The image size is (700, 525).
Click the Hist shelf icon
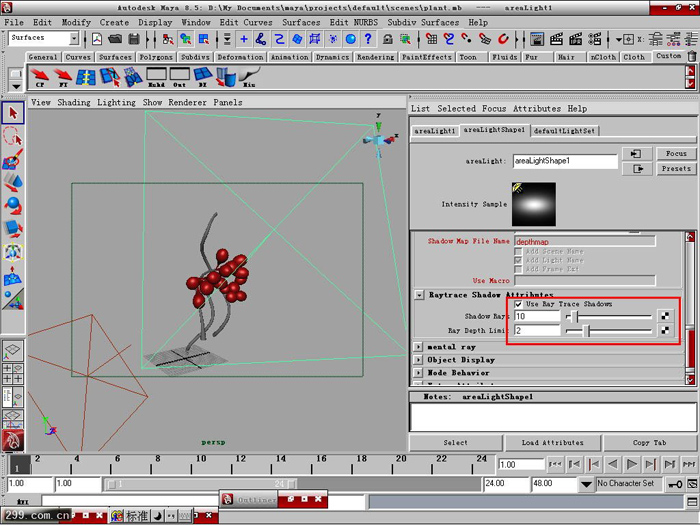tap(249, 77)
